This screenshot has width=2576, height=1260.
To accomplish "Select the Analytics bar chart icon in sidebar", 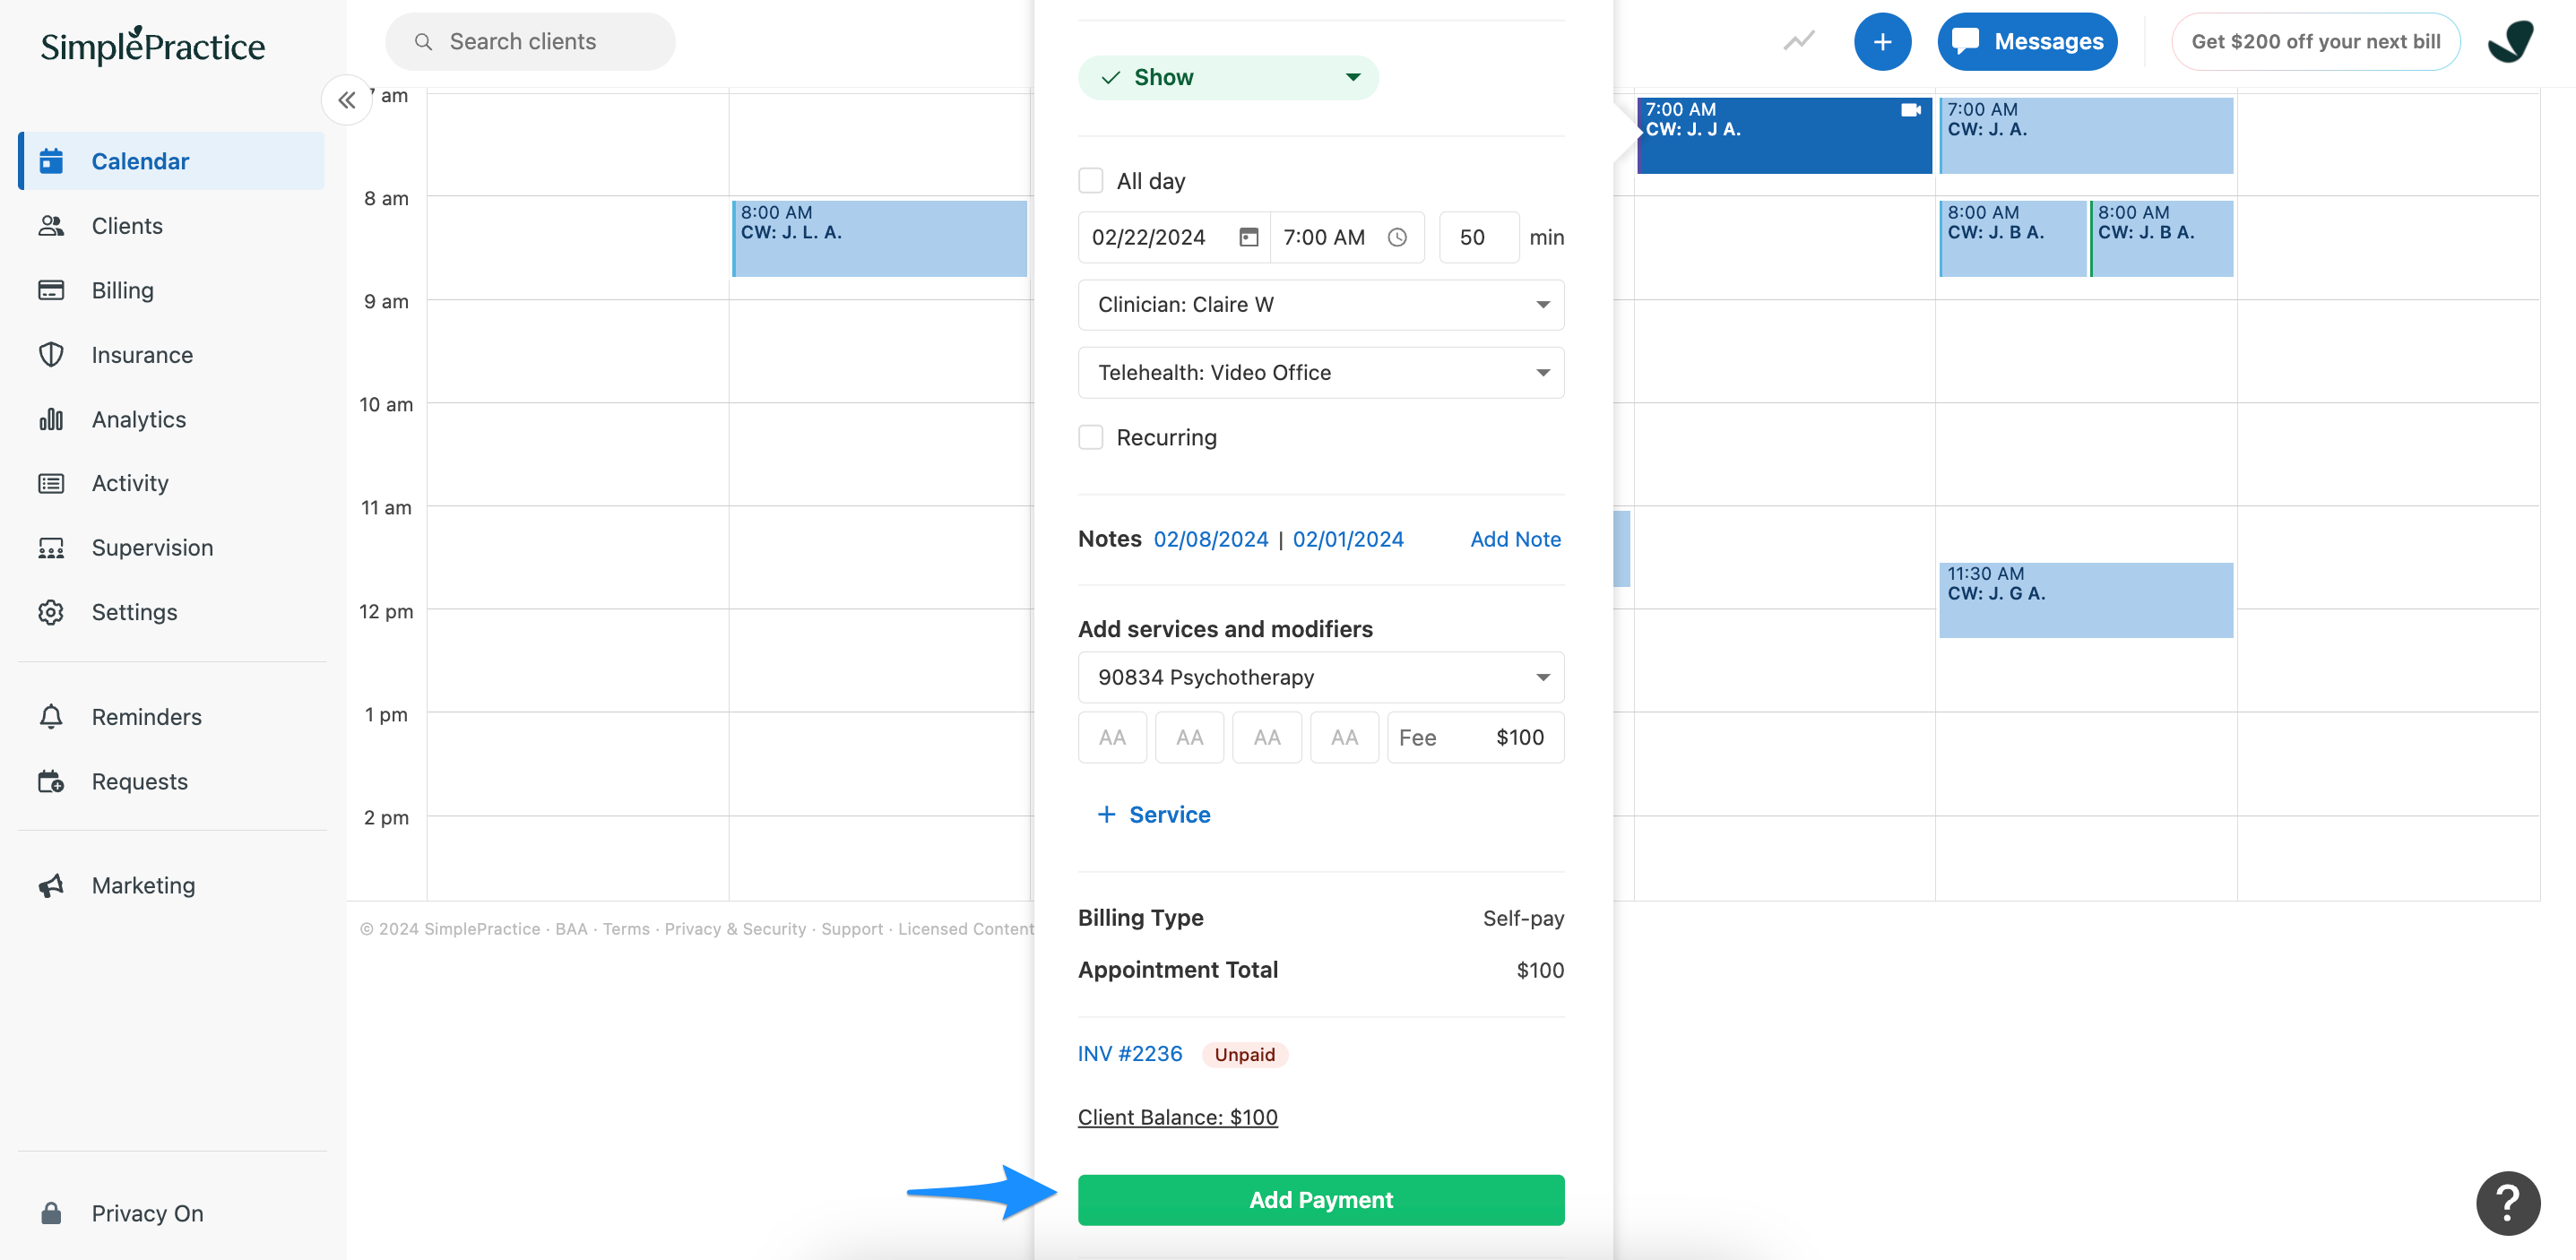I will [51, 419].
